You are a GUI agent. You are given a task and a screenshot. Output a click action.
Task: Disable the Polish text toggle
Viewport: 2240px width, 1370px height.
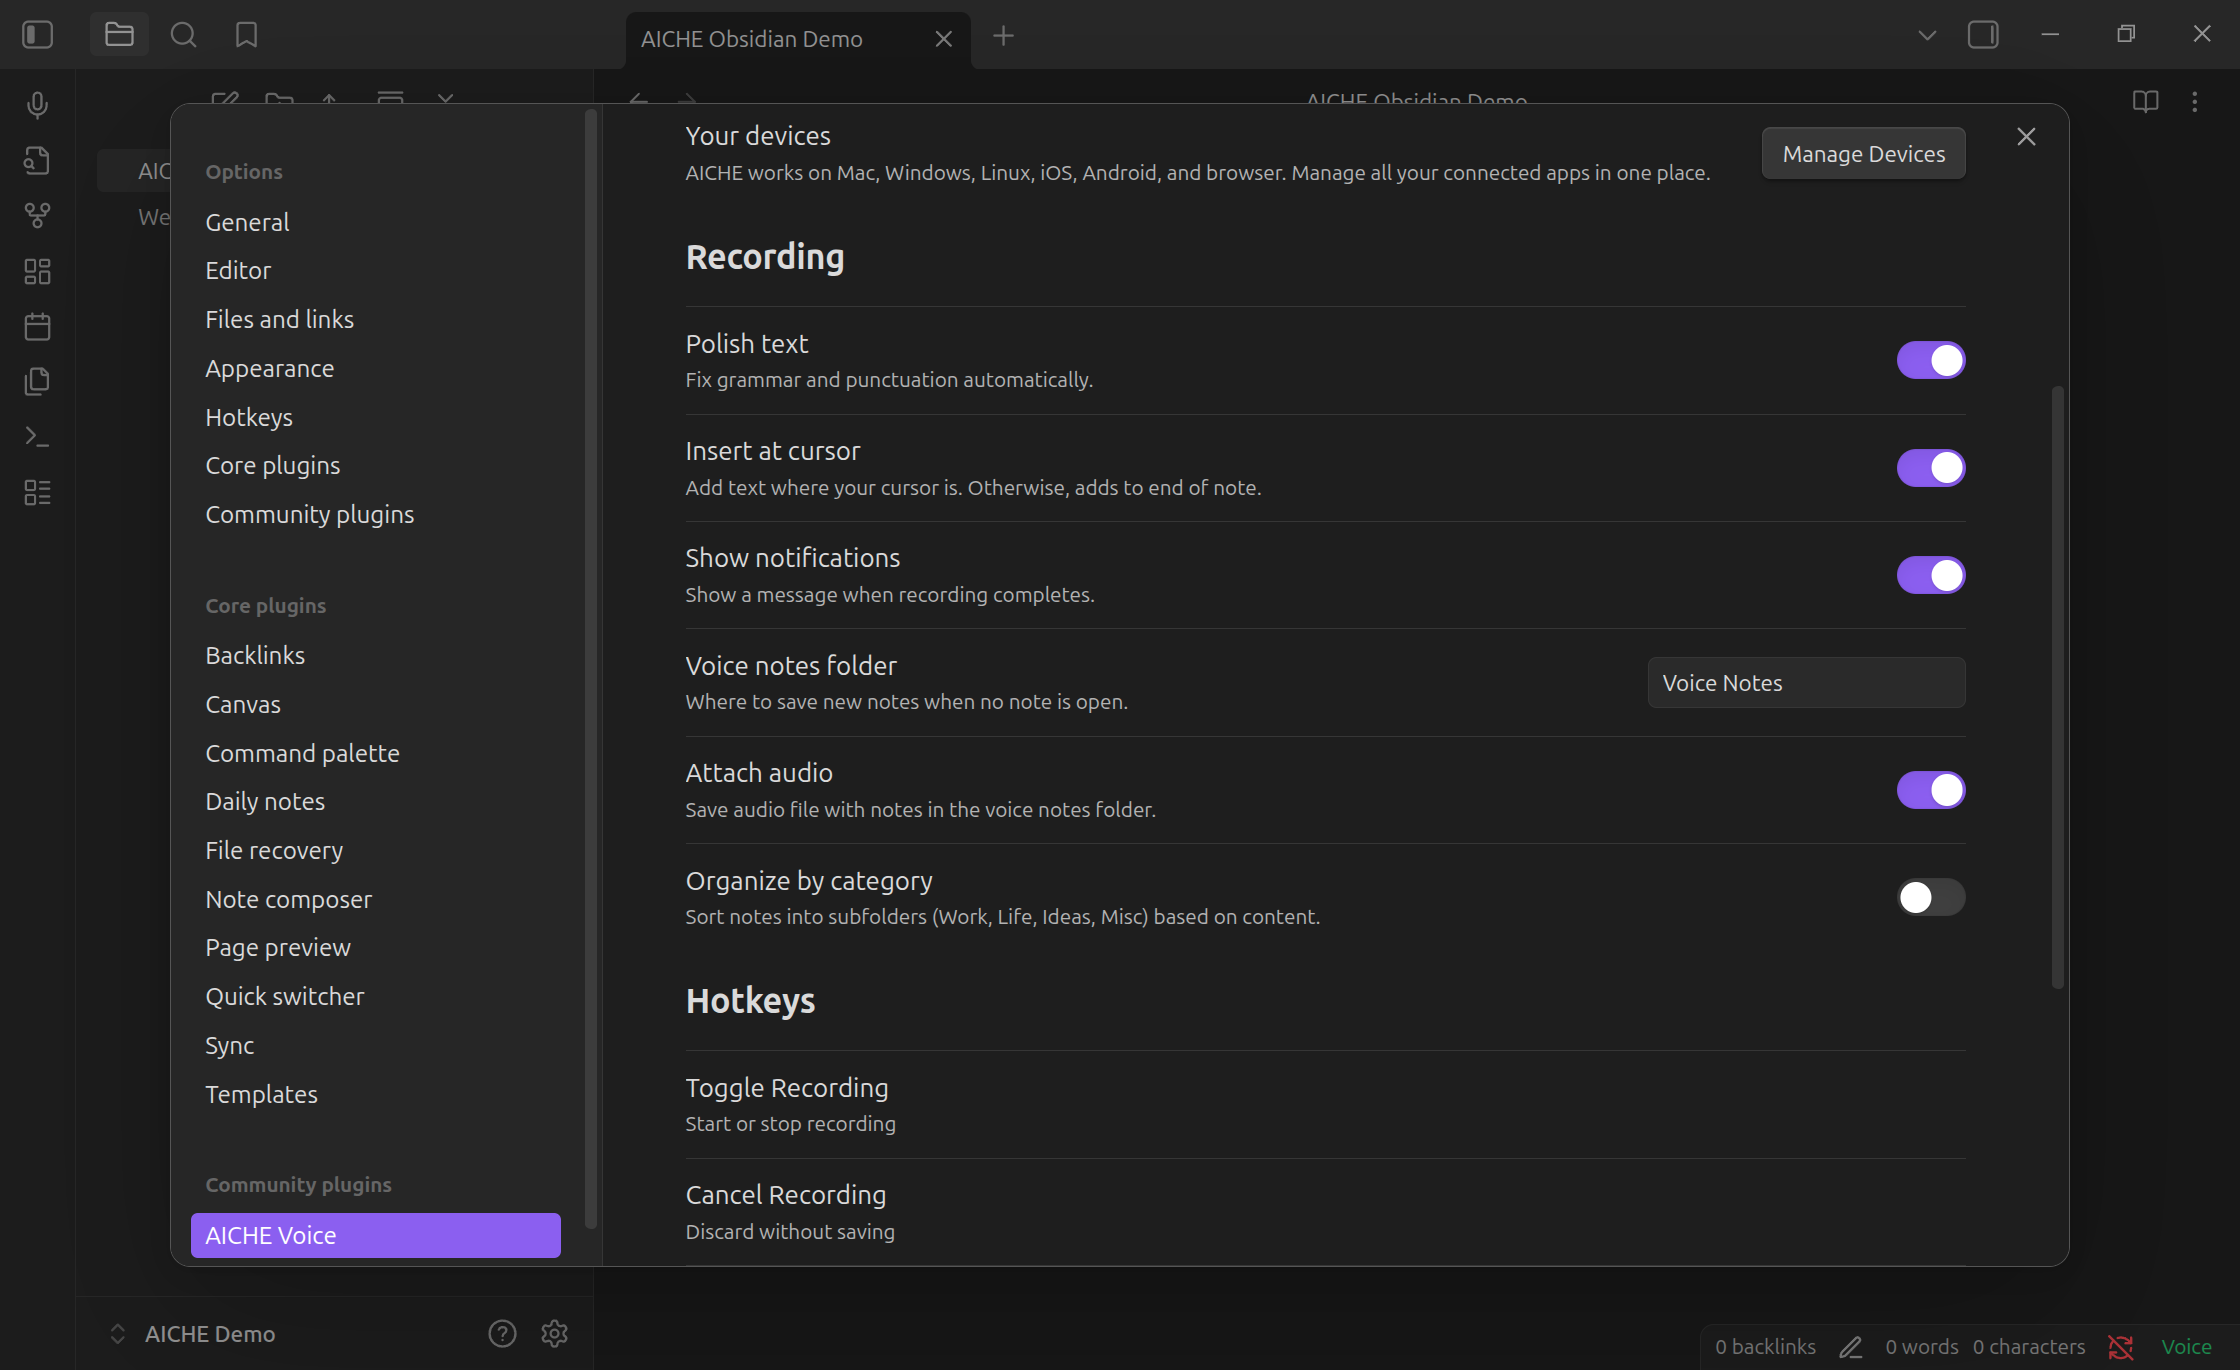1930,360
